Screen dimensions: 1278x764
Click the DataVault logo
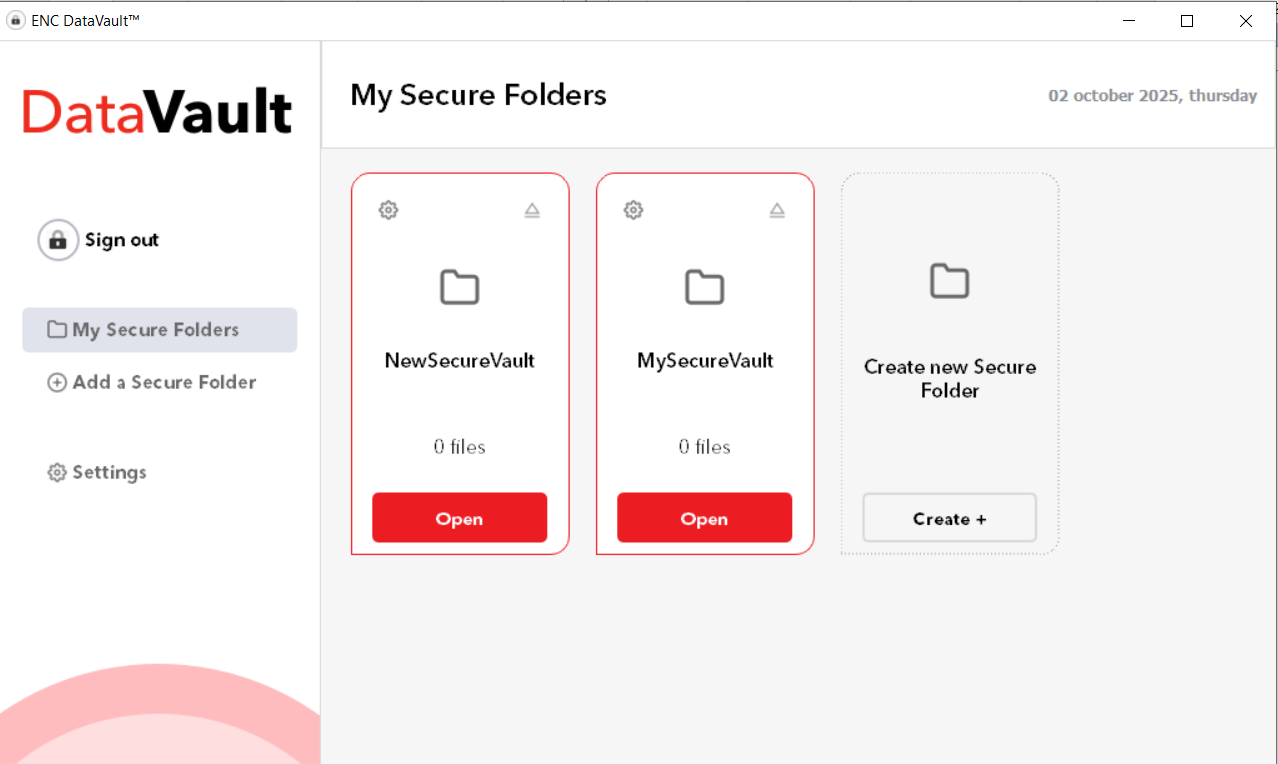pyautogui.click(x=157, y=111)
